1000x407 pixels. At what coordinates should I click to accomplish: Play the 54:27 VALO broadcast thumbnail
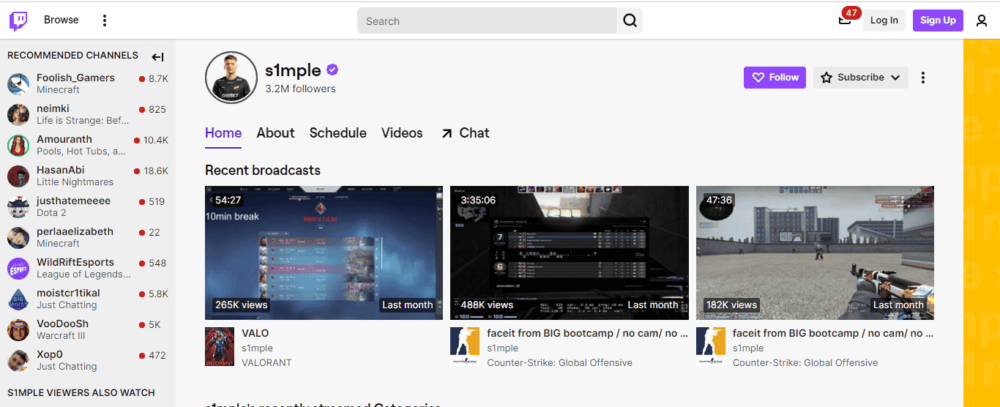324,253
